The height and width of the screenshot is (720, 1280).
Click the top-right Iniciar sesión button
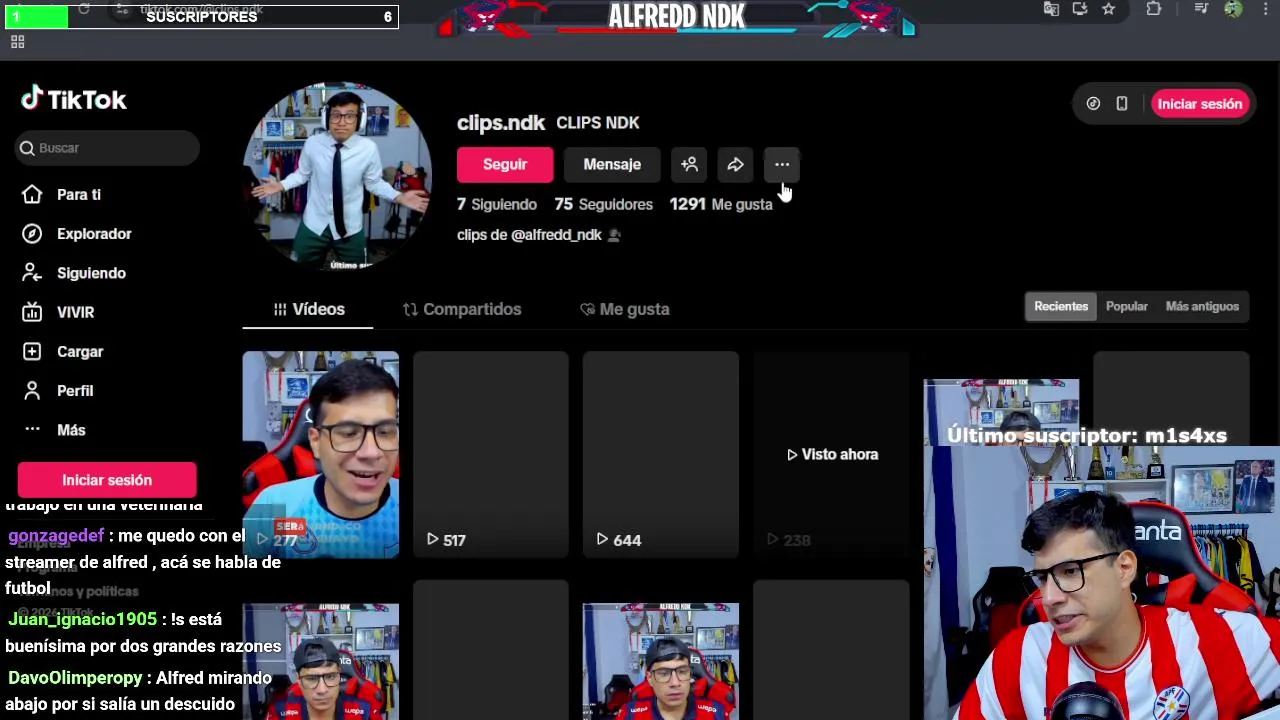point(1199,104)
